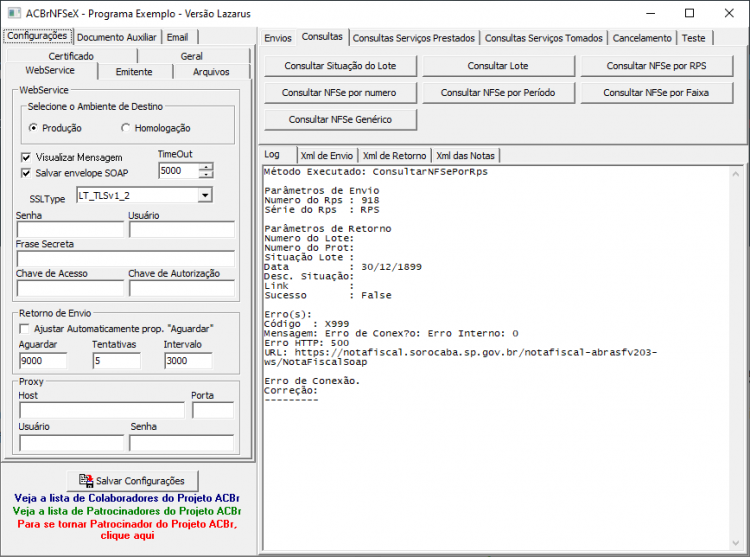Focus the Proxy Senha field
This screenshot has width=750, height=557.
tap(182, 443)
